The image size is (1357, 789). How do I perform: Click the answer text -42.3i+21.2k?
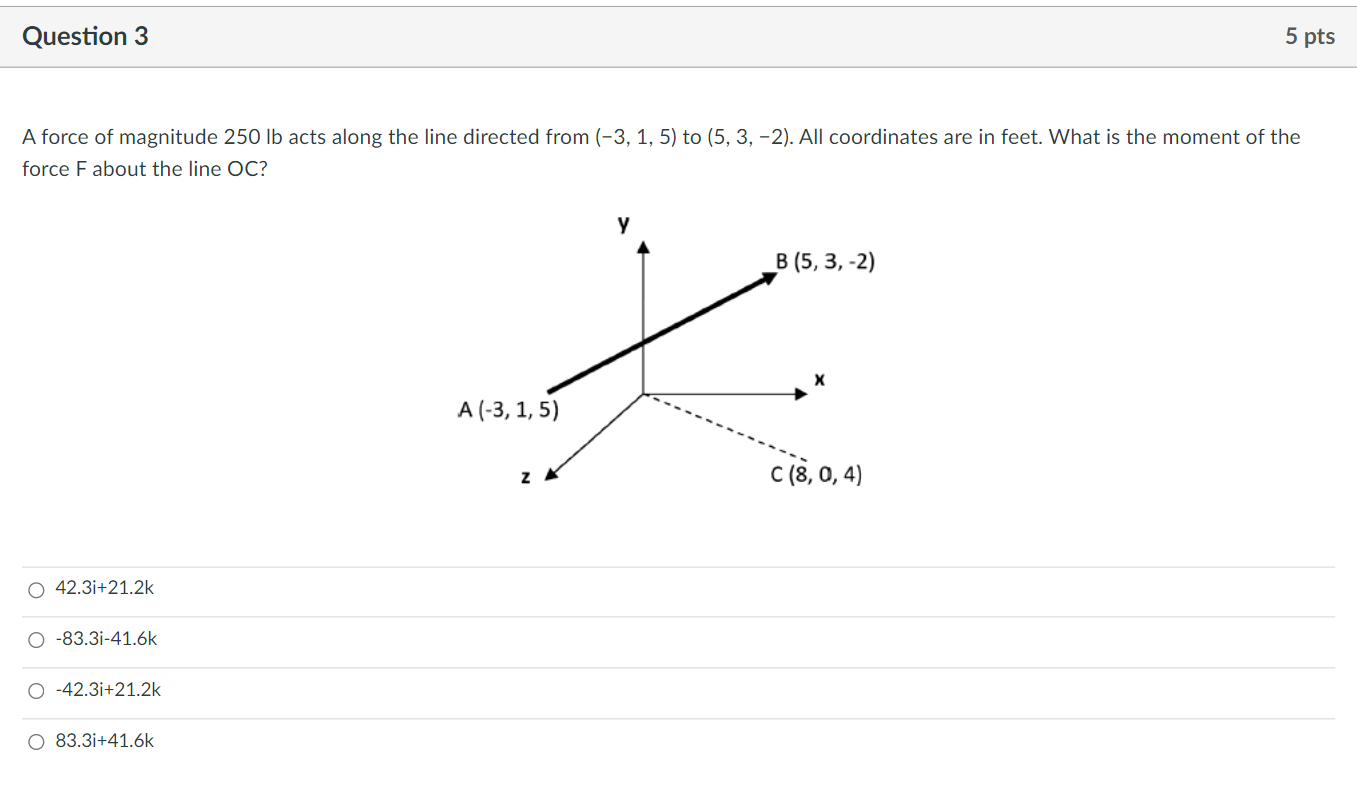pyautogui.click(x=108, y=689)
